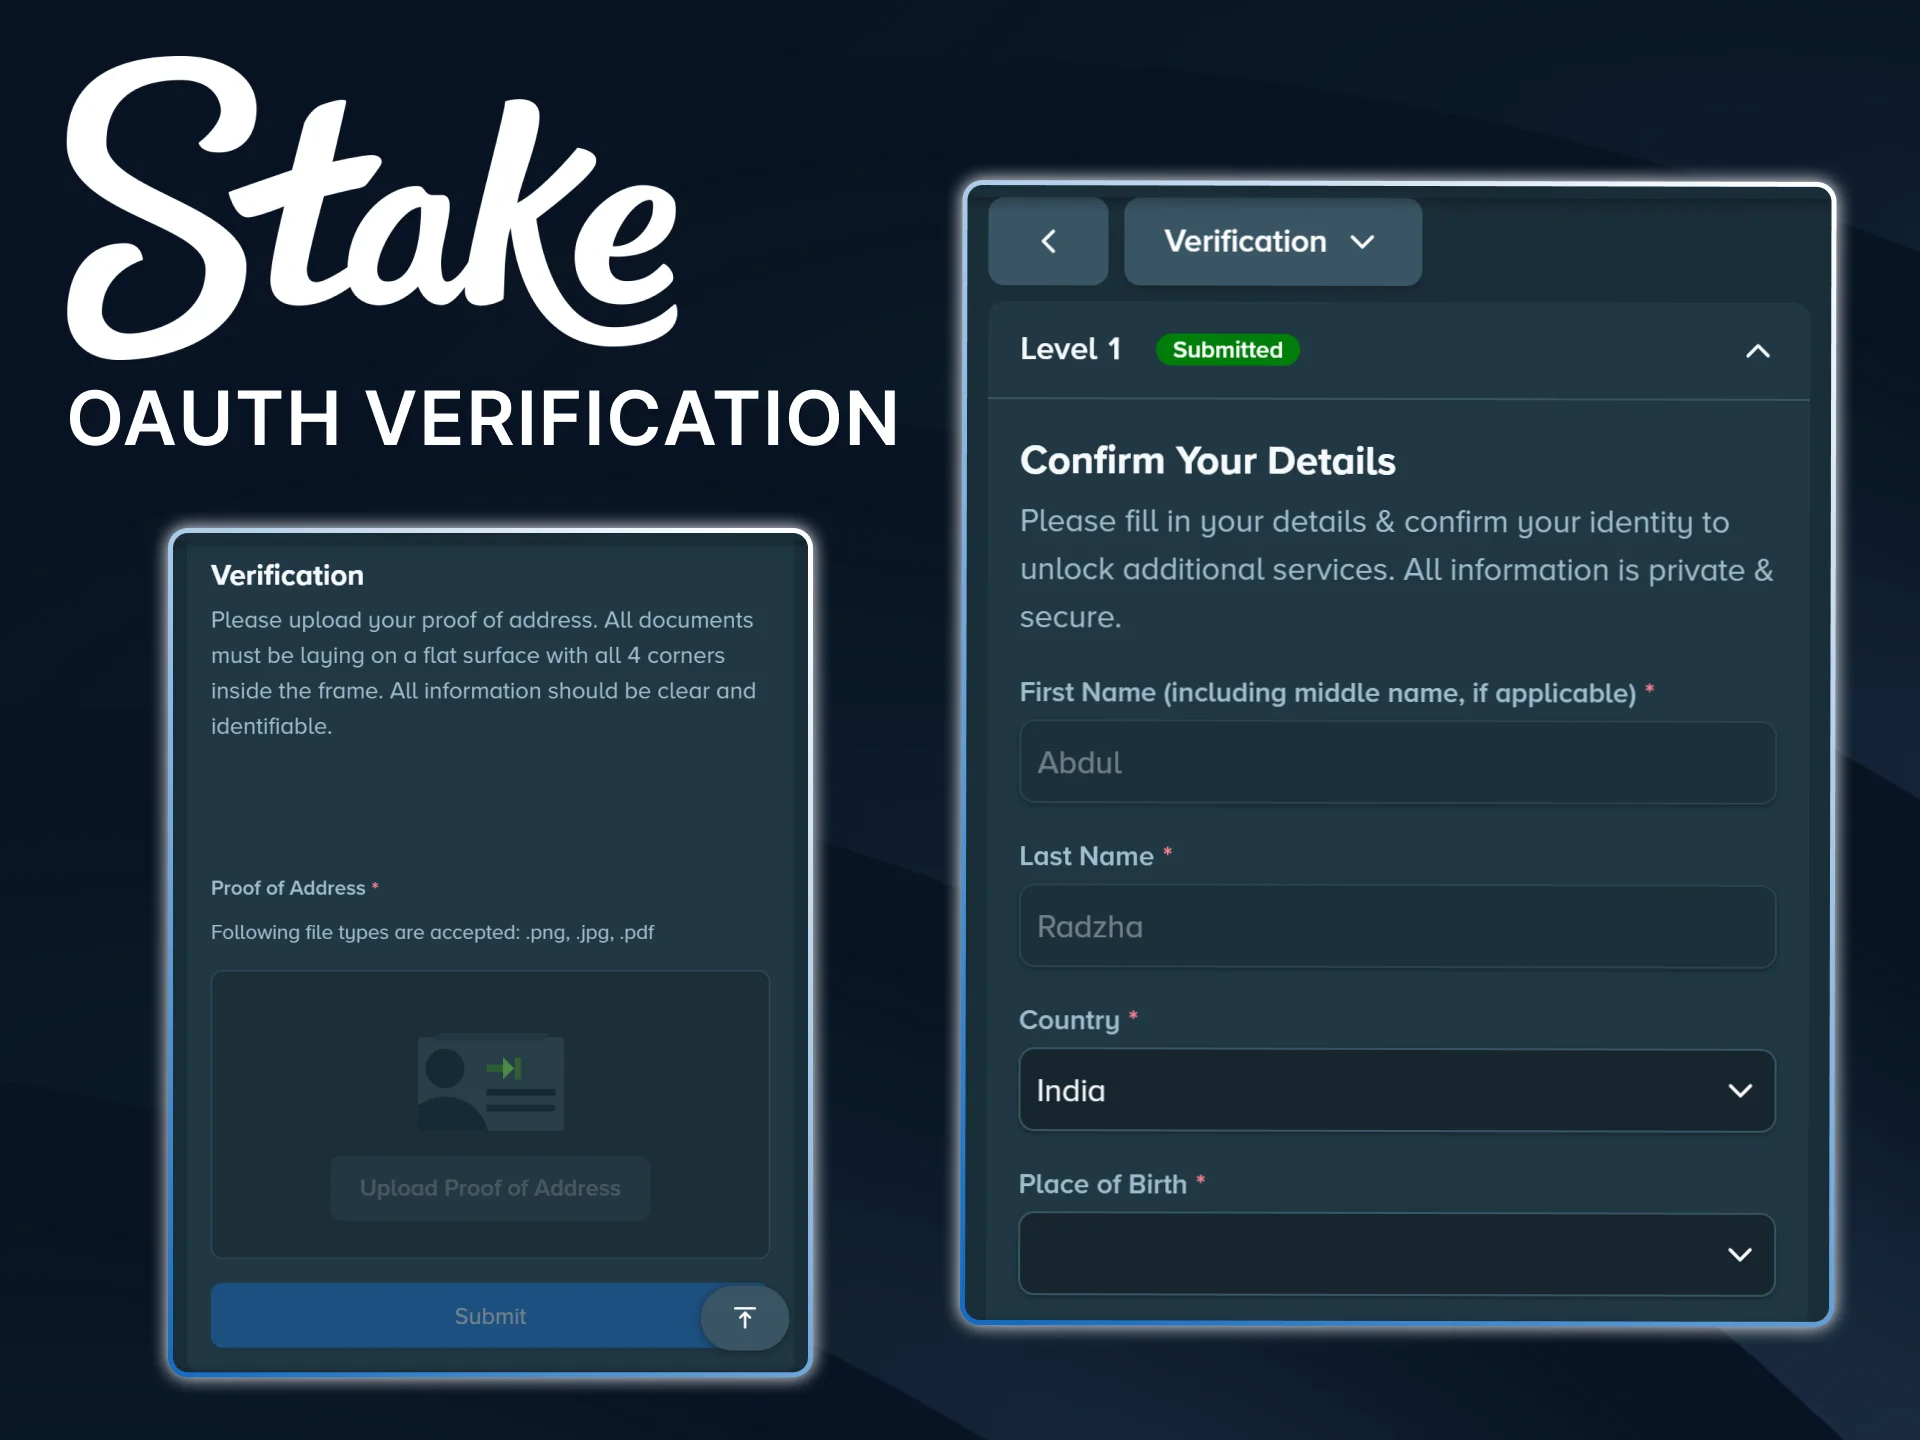Click the Last Name label
Screen dimensions: 1920x1440
tap(1086, 856)
